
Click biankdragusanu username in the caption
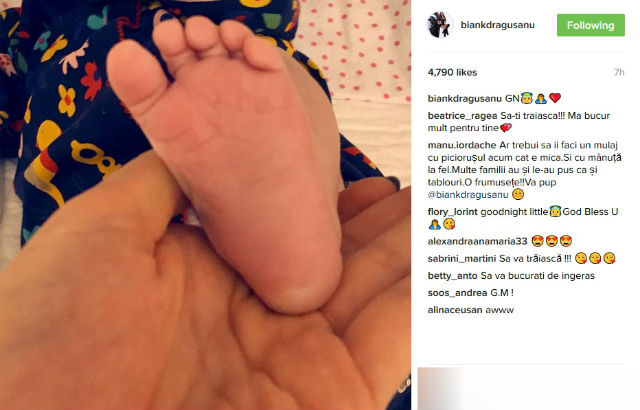coord(464,99)
